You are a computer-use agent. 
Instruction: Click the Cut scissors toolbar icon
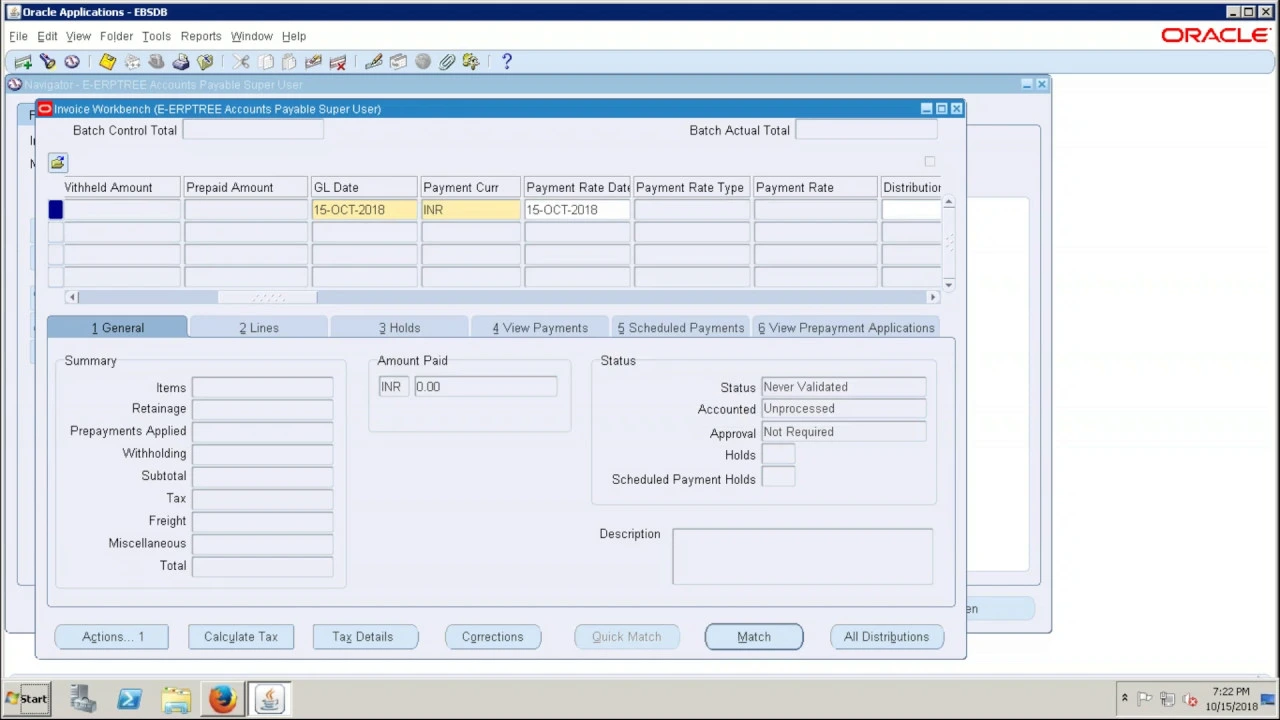[241, 62]
